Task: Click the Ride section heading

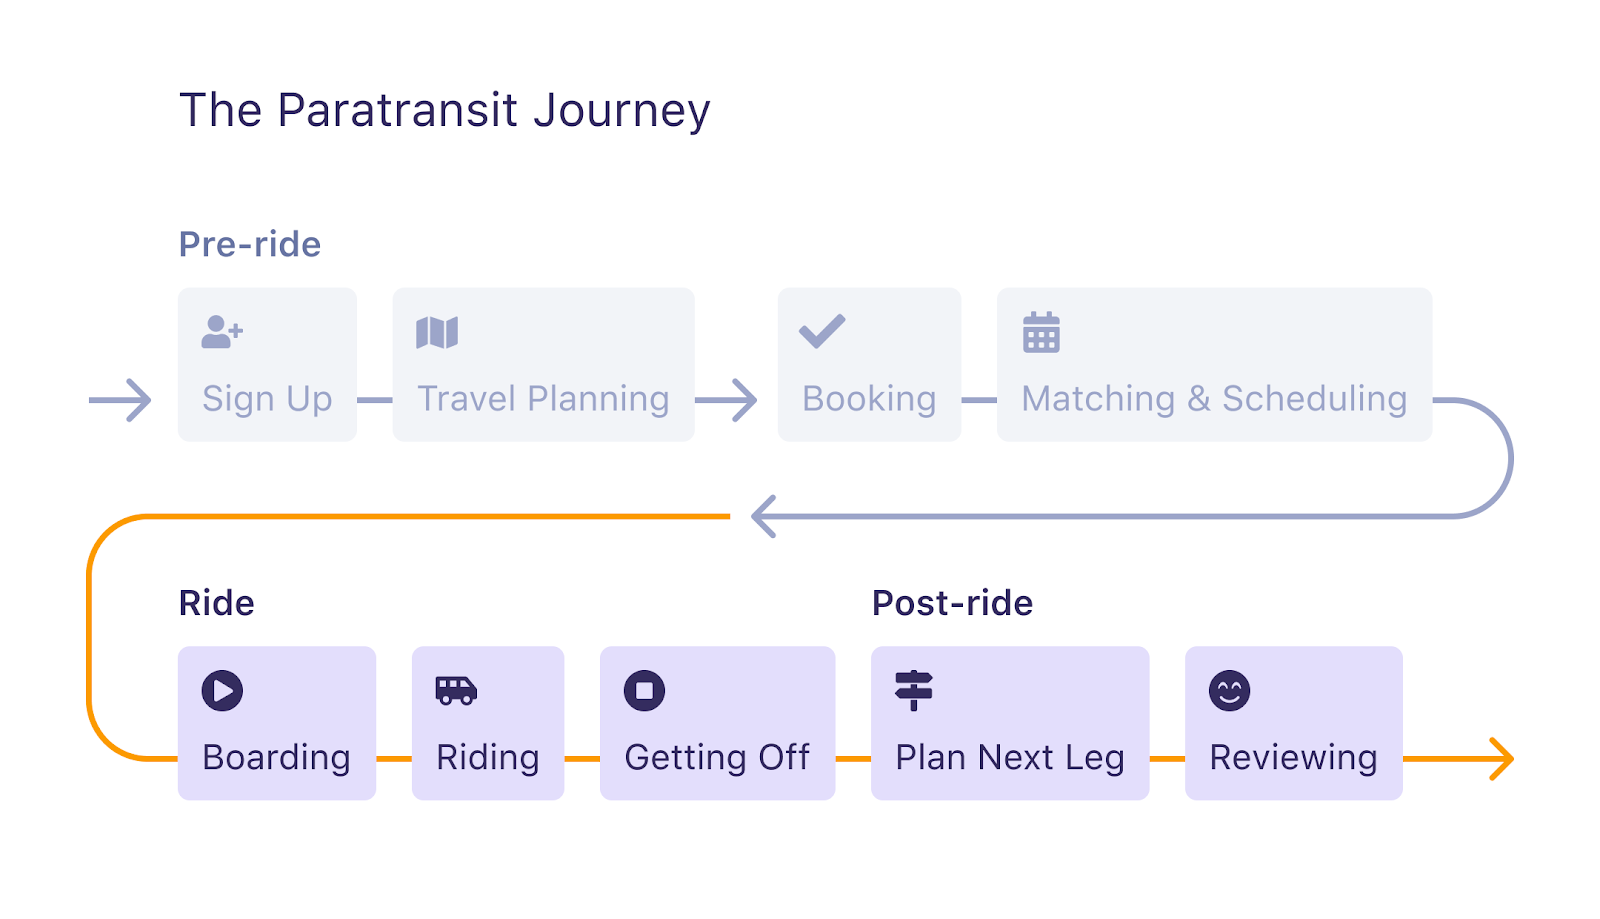Action: tap(216, 603)
